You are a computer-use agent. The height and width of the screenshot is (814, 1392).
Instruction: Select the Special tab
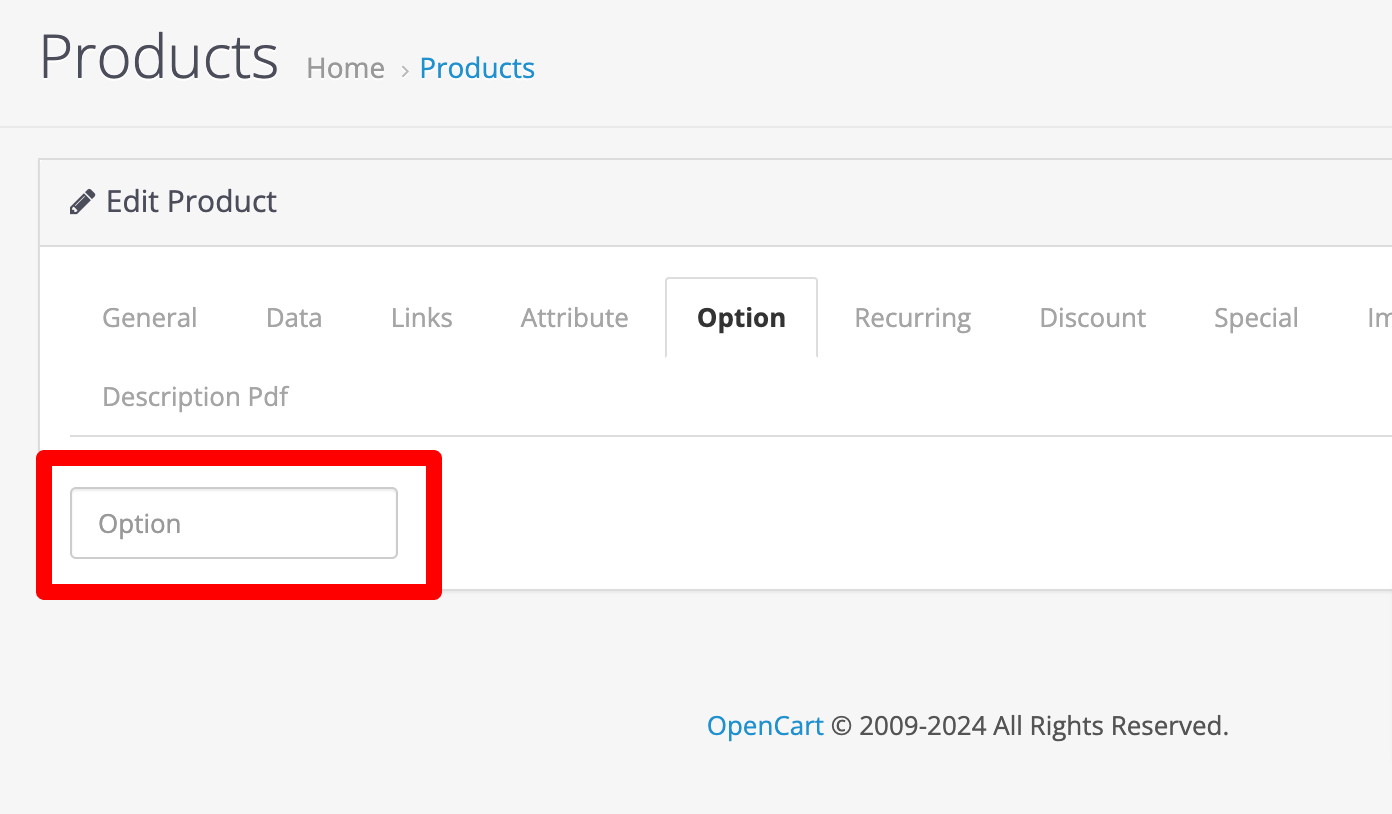[x=1256, y=318]
